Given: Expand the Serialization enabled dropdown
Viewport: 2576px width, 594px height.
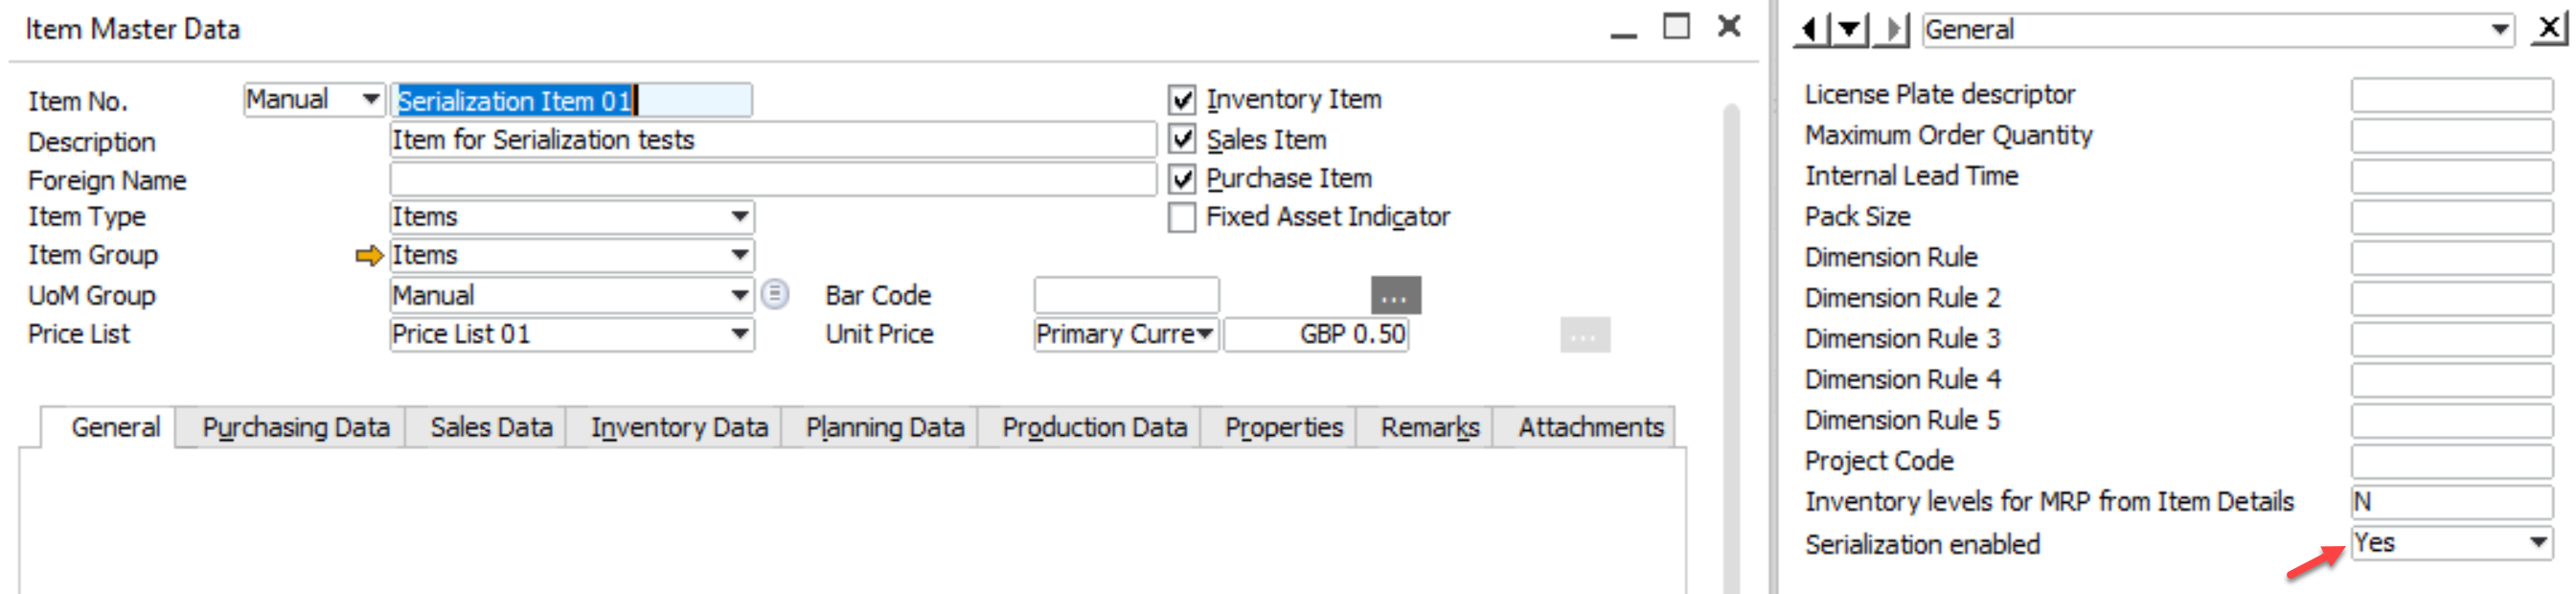Looking at the screenshot, I should point(2538,543).
